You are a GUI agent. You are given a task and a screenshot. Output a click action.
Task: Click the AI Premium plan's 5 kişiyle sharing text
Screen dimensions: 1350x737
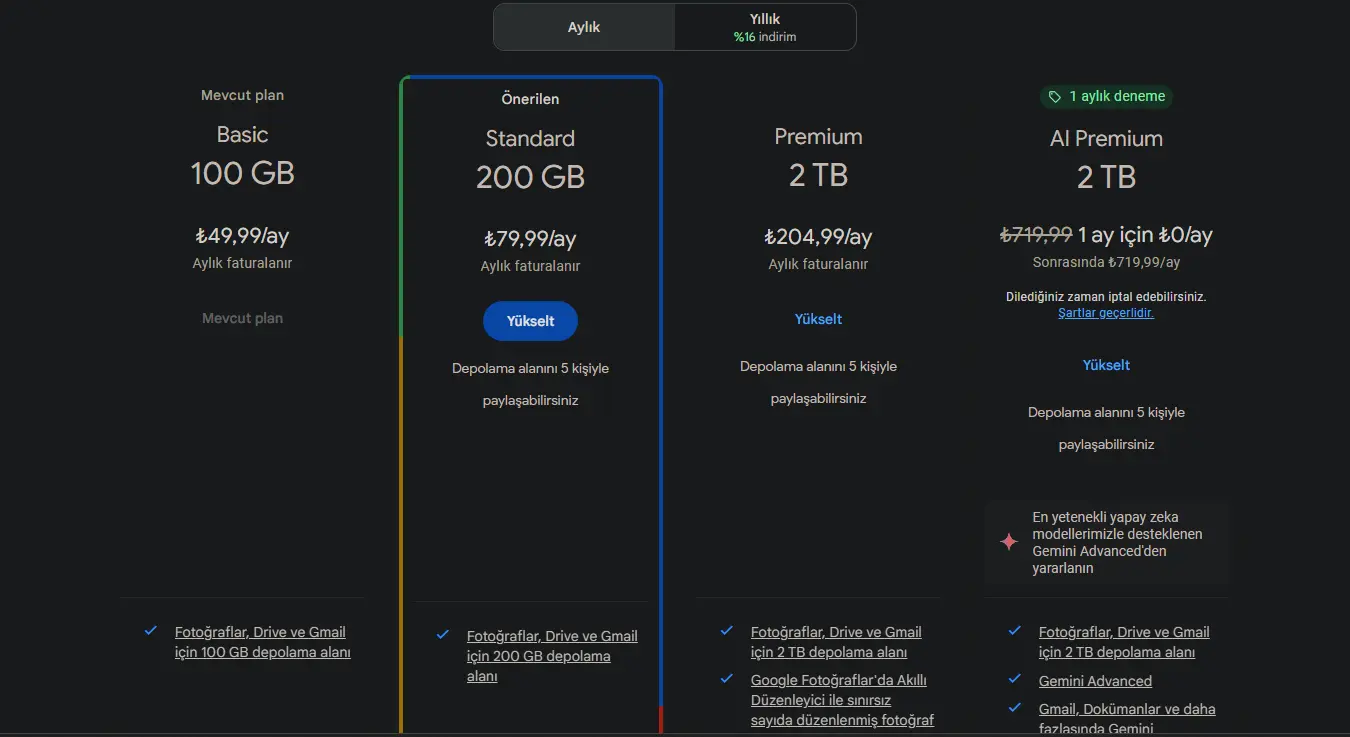pyautogui.click(x=1106, y=428)
